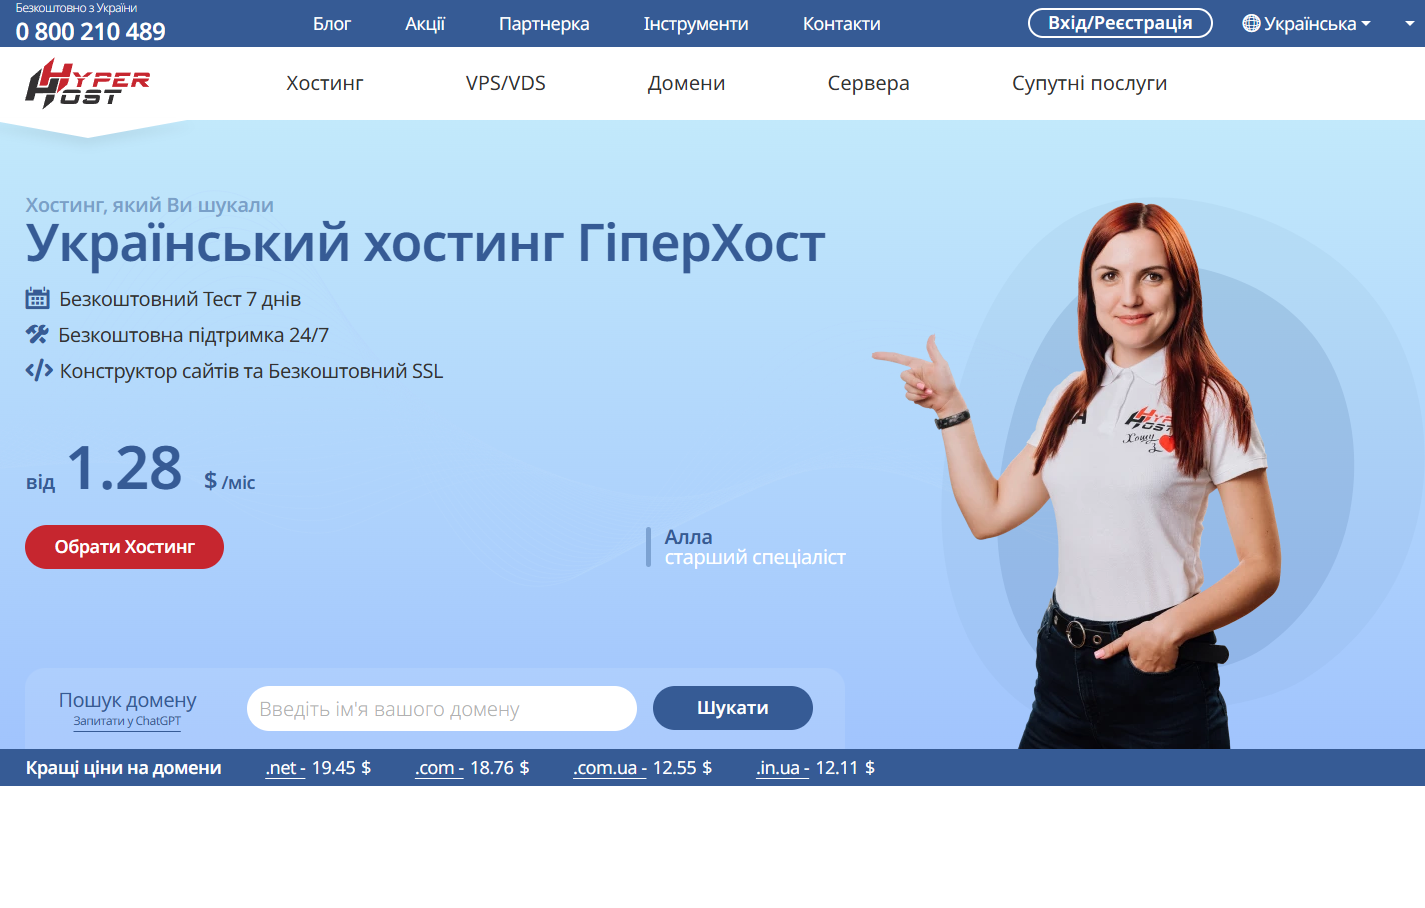Screen dimensions: 1425x908
Task: Click the code icon beside Конструктор сайтів
Action: (x=39, y=370)
